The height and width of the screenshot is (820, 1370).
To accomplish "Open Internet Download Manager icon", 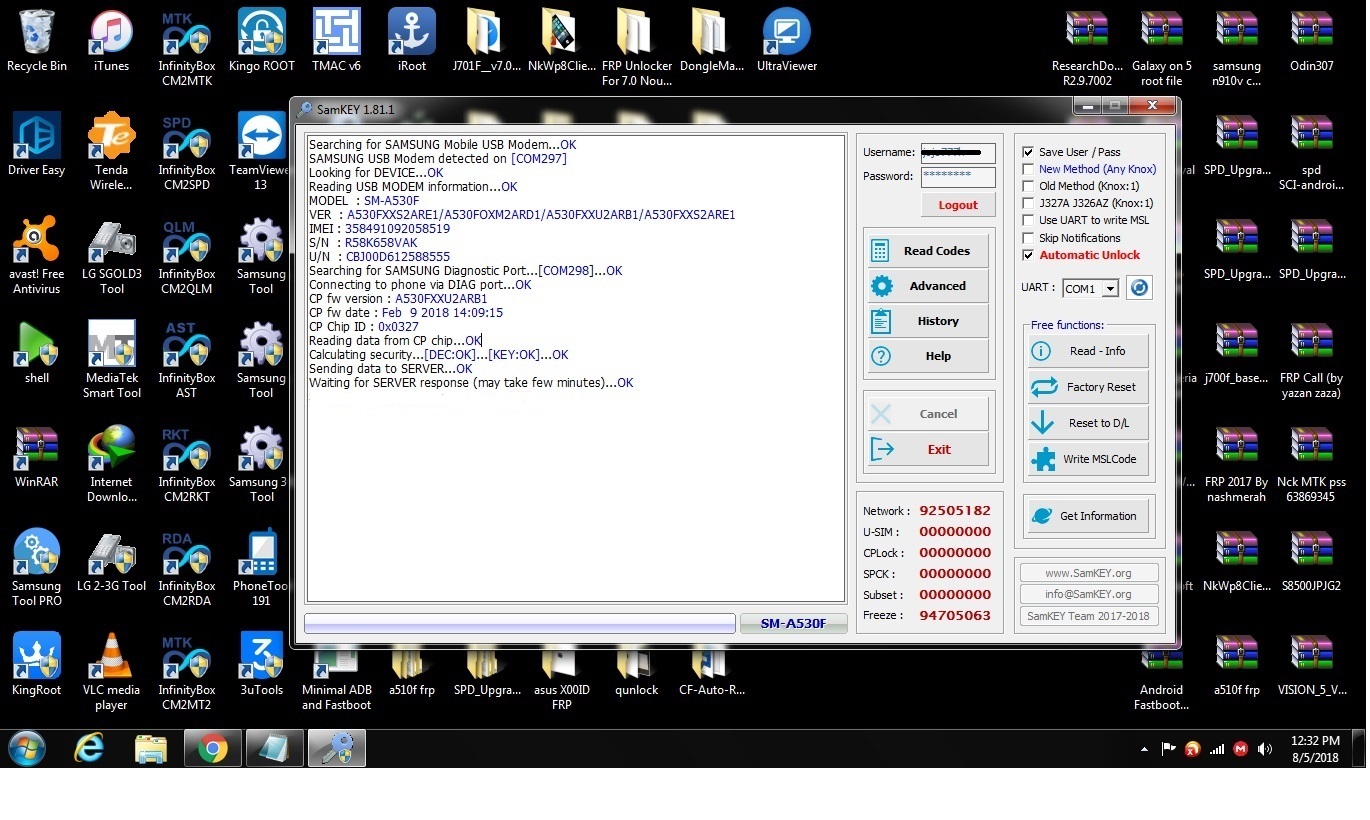I will pos(111,465).
